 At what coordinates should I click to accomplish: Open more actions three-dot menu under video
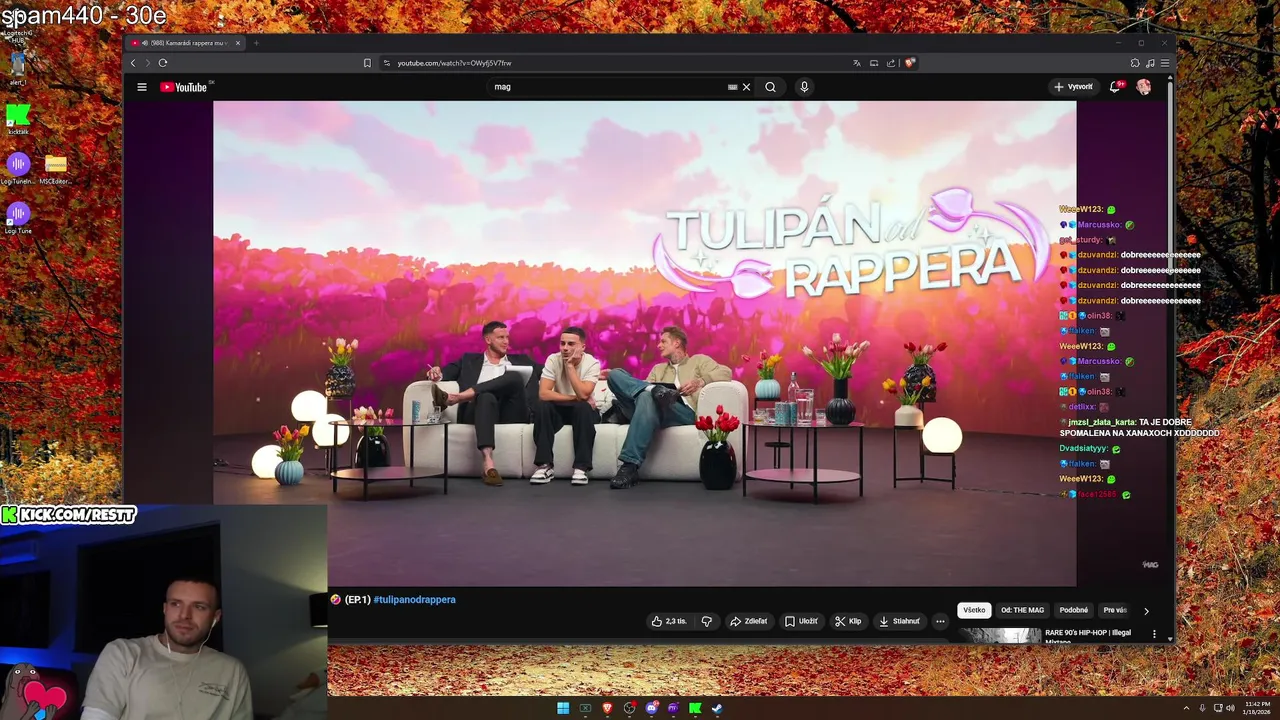(940, 621)
